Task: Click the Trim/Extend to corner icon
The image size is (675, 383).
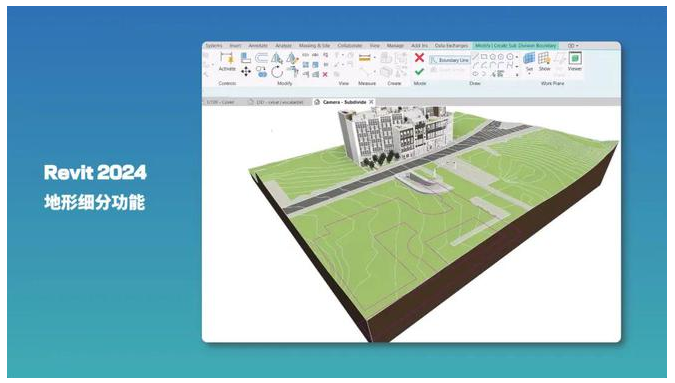Action: [x=294, y=72]
